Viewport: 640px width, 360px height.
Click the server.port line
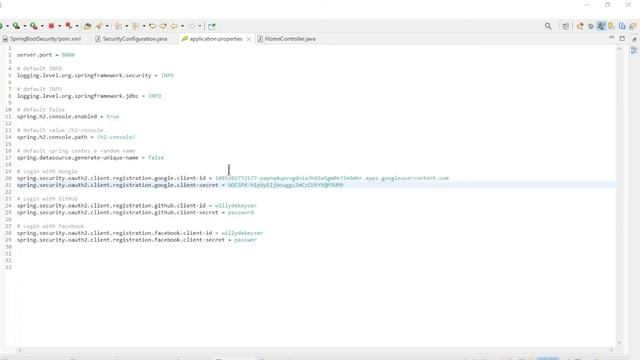(46, 55)
